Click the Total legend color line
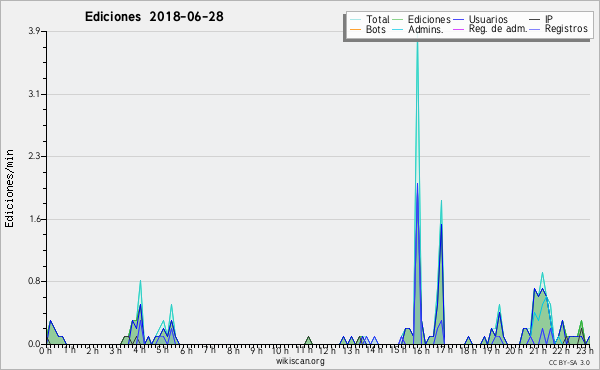Screen dimensions: 600x370 pos(355,20)
